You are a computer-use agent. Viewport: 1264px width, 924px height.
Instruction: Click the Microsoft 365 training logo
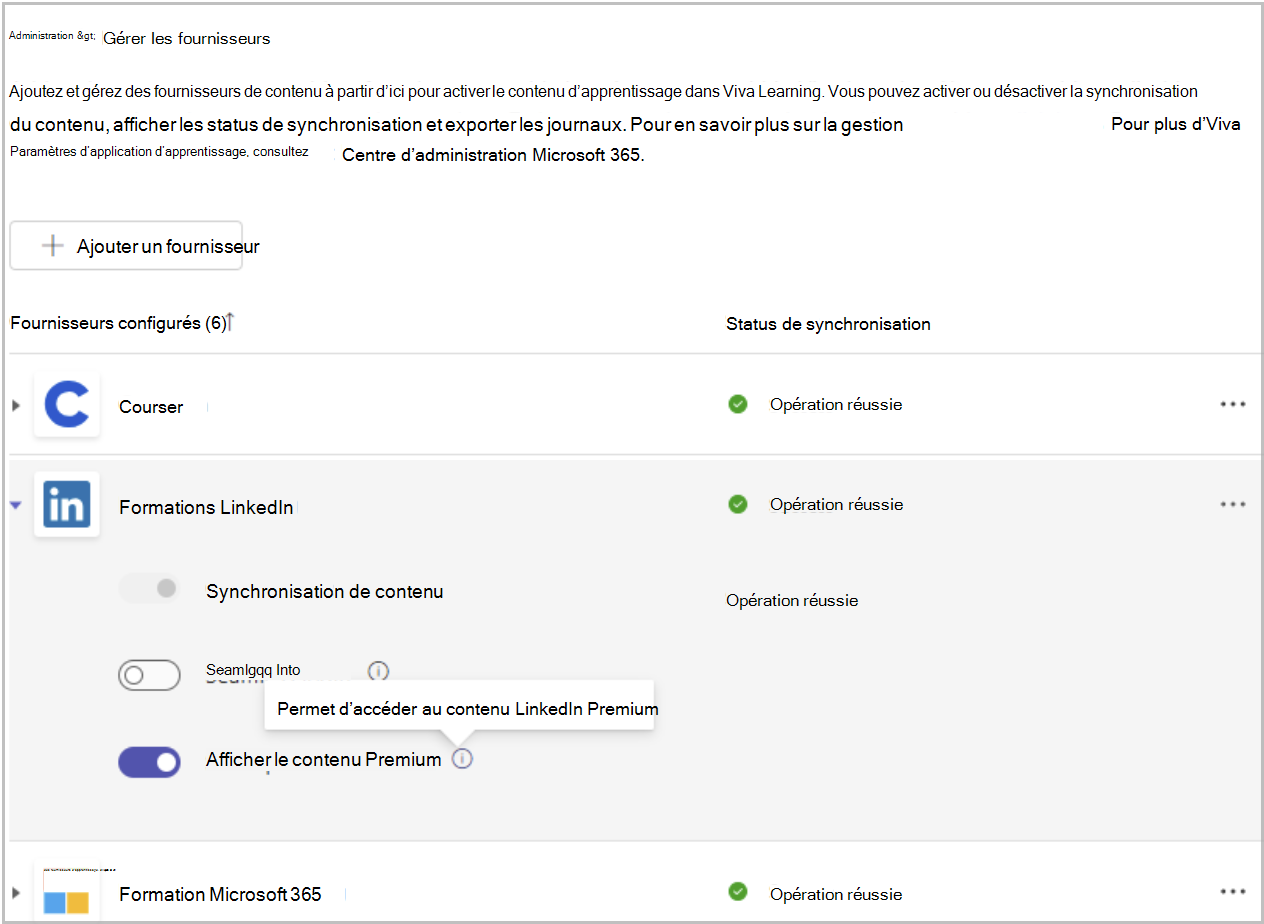[67, 893]
